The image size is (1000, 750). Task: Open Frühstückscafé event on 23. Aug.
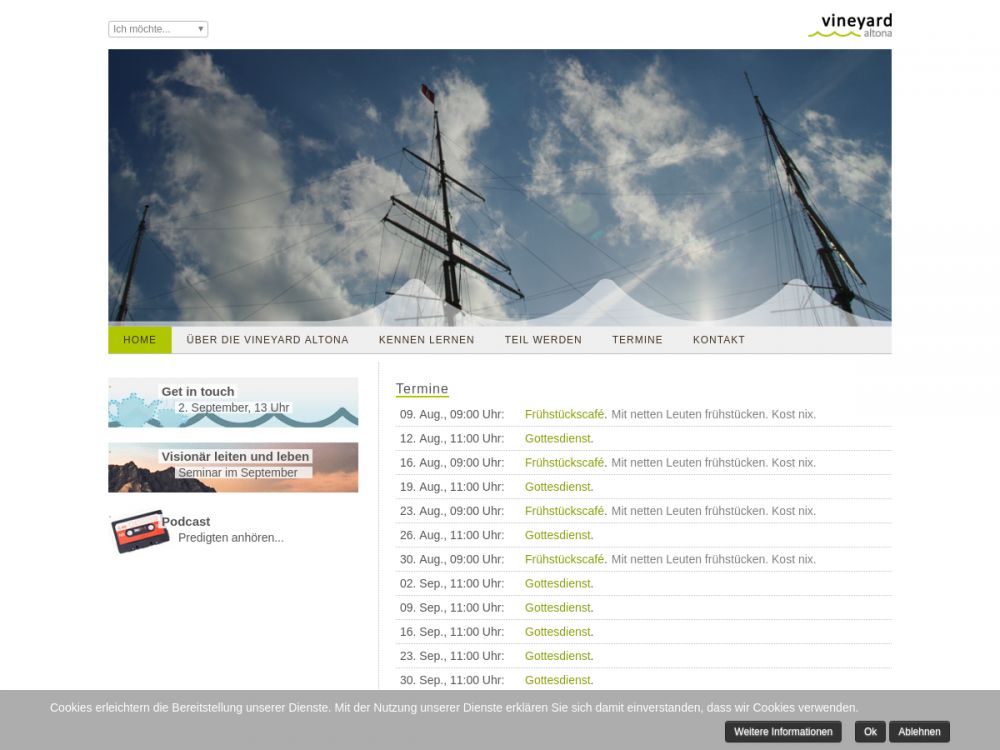click(x=564, y=511)
